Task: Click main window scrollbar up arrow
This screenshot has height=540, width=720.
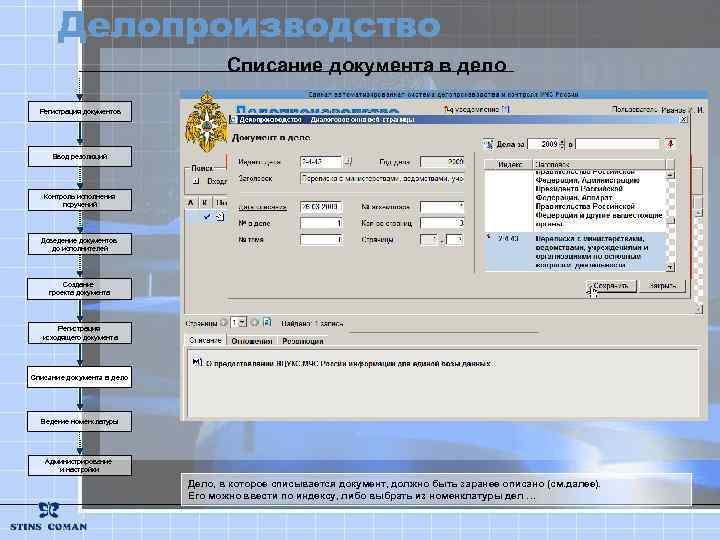Action: pos(698,213)
